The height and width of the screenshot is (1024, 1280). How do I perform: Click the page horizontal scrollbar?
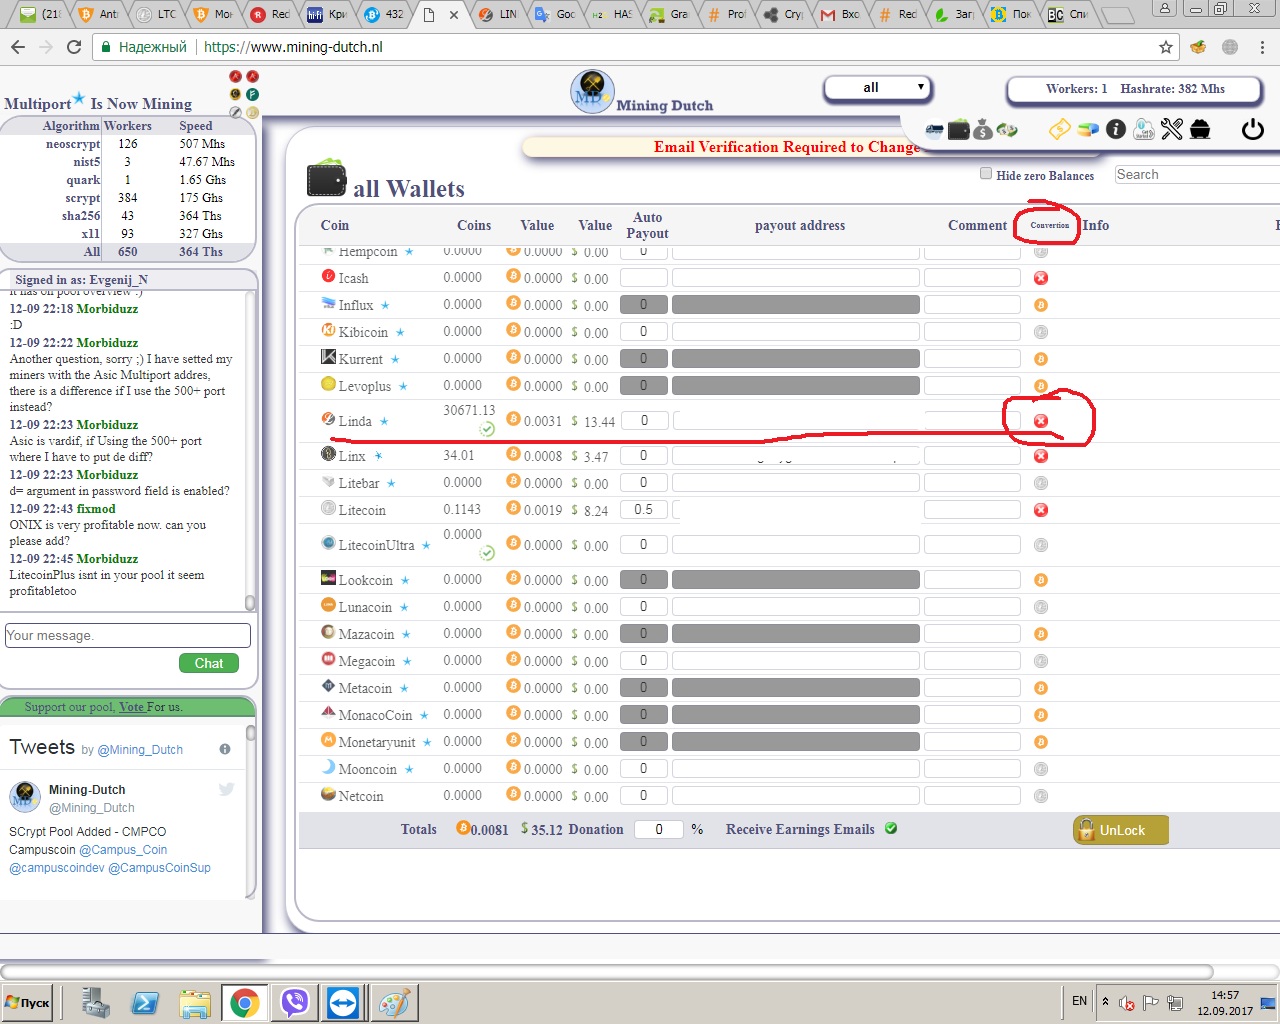click(x=607, y=972)
